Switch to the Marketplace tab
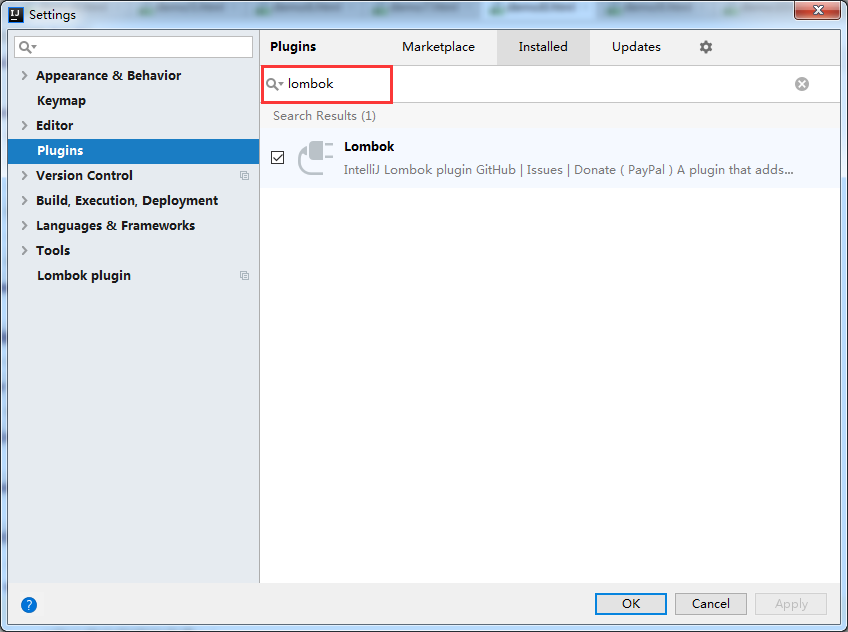The width and height of the screenshot is (848, 632). [438, 47]
